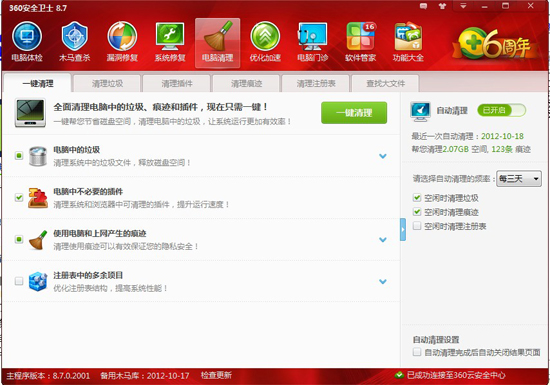Open 木马查杀 trojan scan

[x=75, y=42]
